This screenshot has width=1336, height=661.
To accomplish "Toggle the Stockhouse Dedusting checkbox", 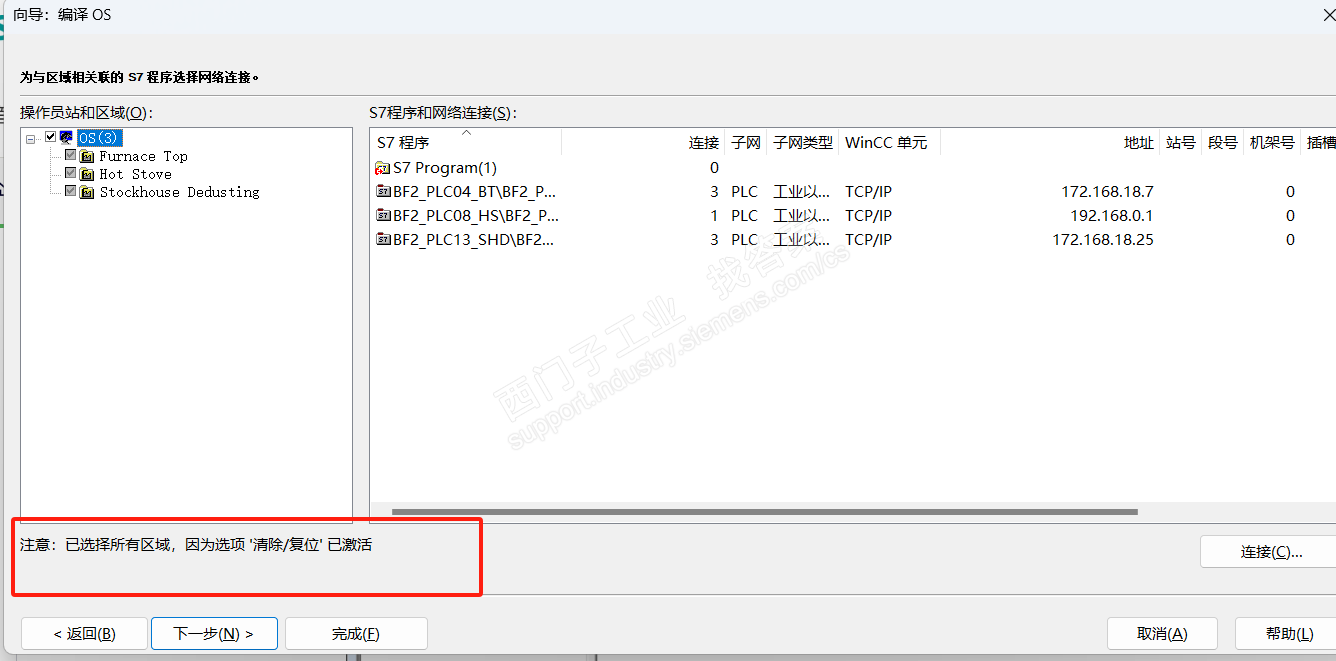I will (x=70, y=191).
